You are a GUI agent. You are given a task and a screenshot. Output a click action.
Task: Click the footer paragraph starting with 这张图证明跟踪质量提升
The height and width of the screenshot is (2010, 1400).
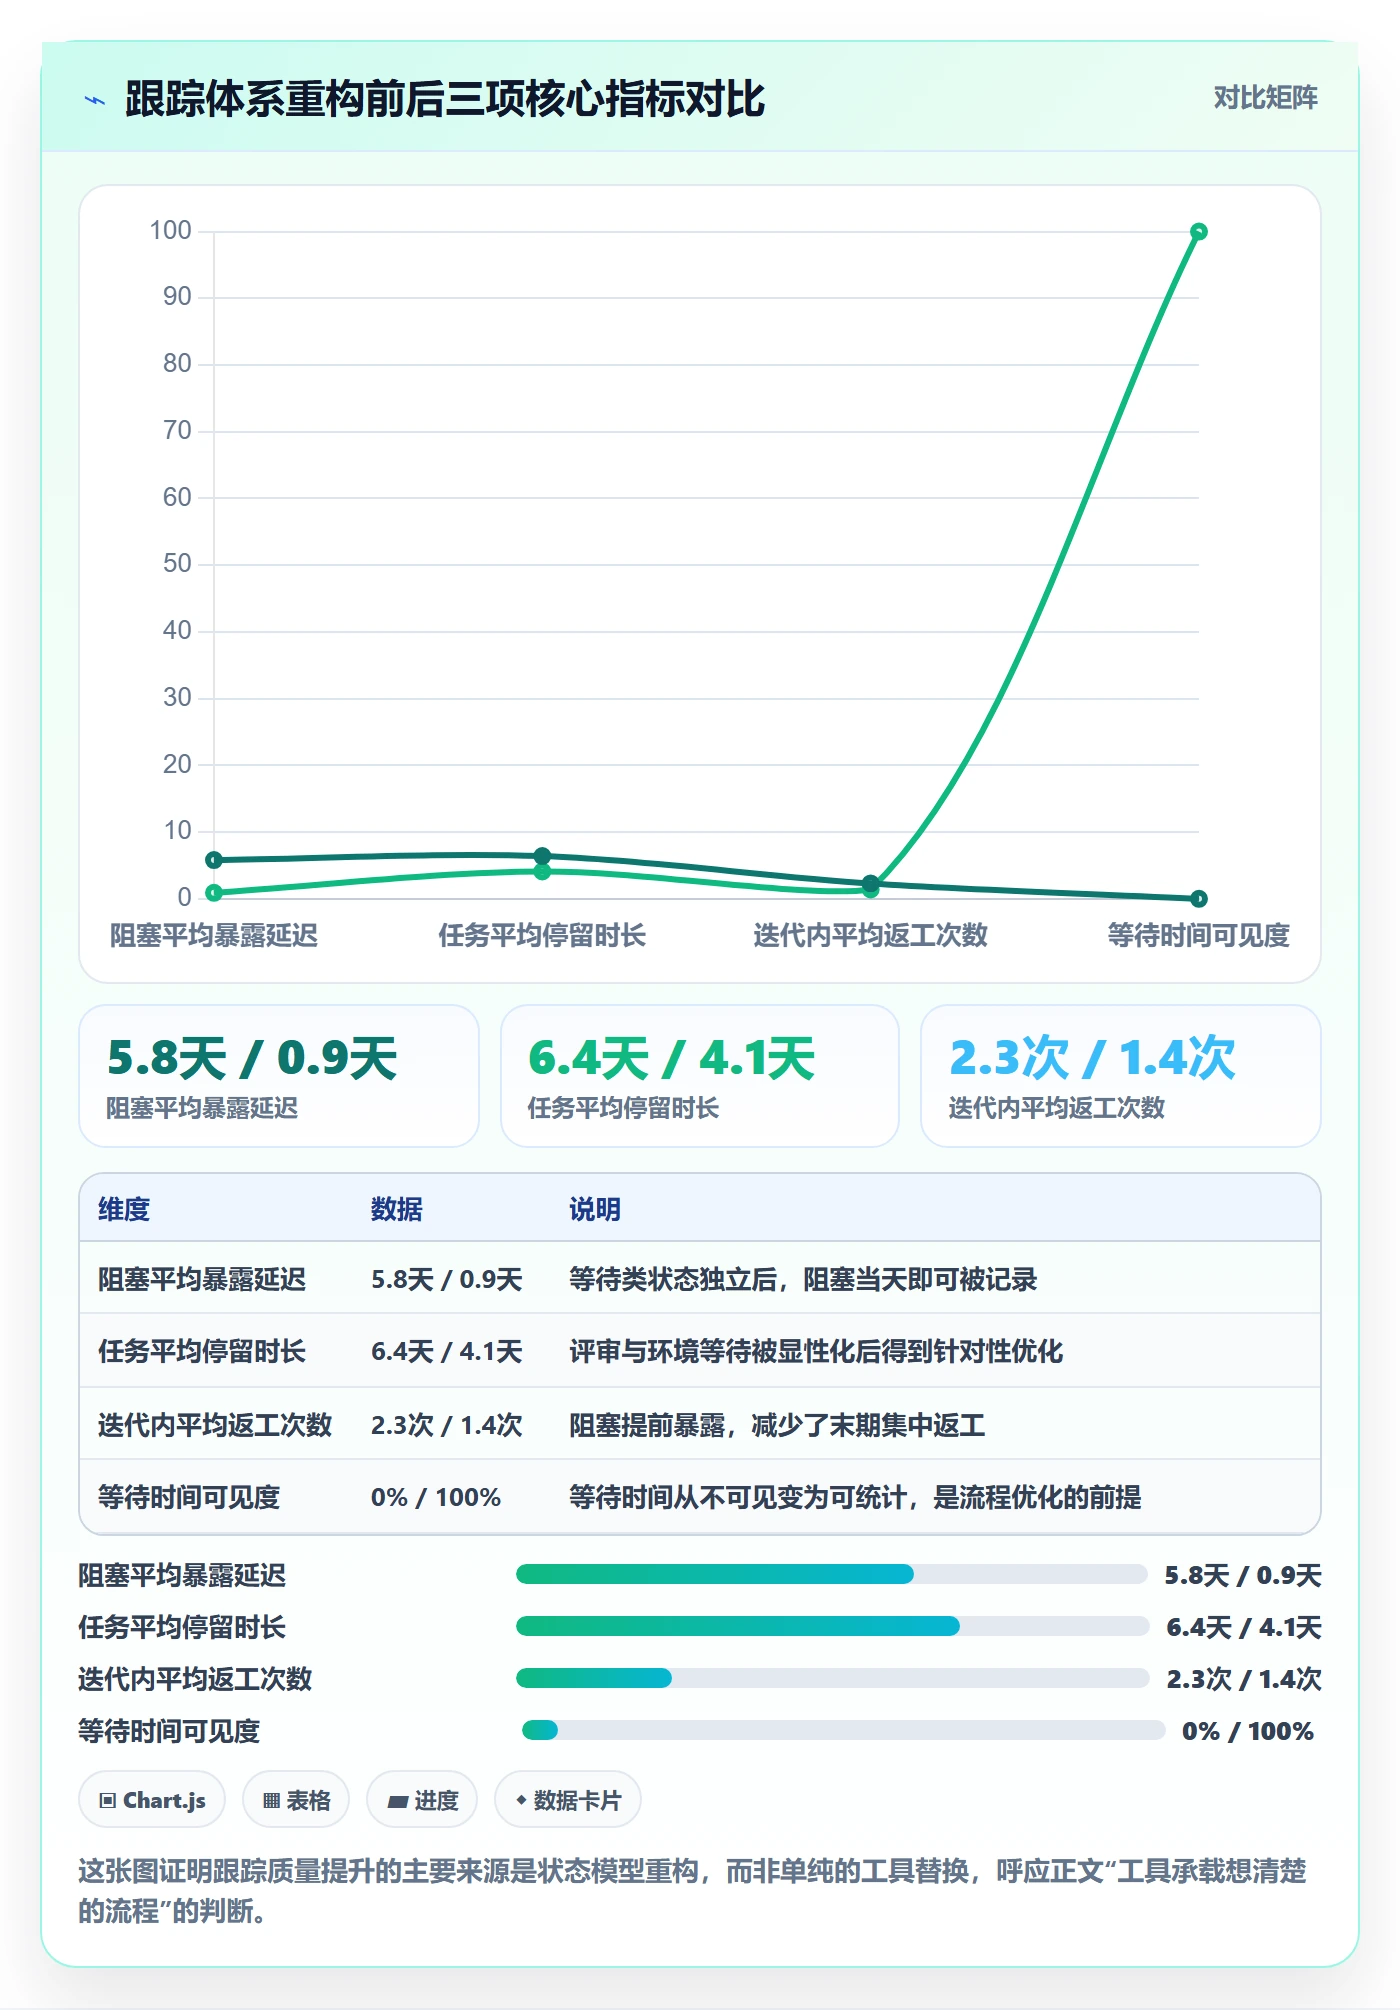(692, 1890)
